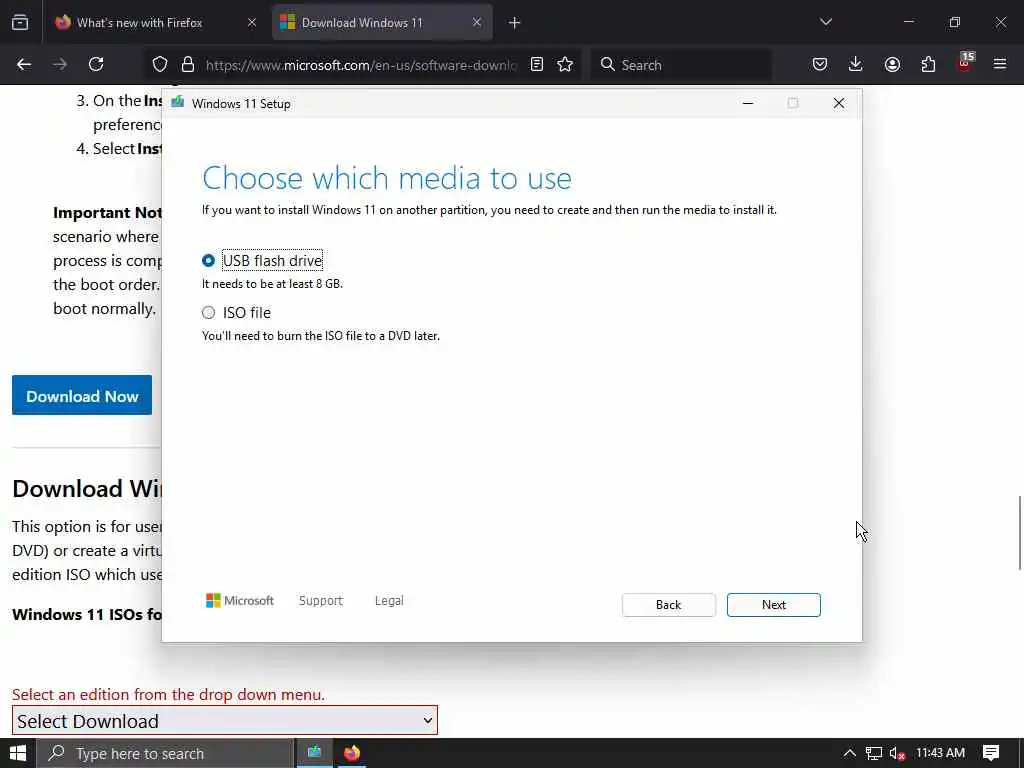The width and height of the screenshot is (1024, 768).
Task: Click the Firefox Search box
Action: [682, 65]
